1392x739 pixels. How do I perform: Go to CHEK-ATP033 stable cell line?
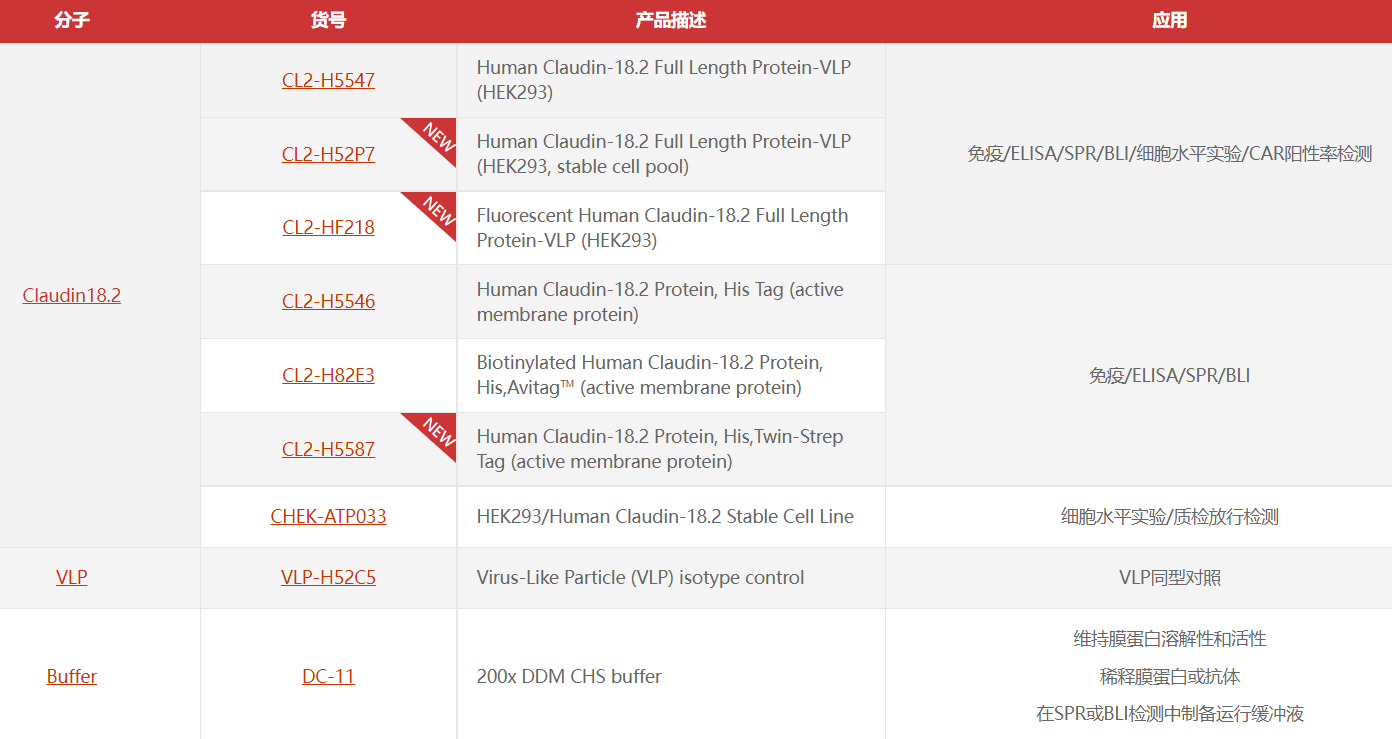(x=328, y=517)
